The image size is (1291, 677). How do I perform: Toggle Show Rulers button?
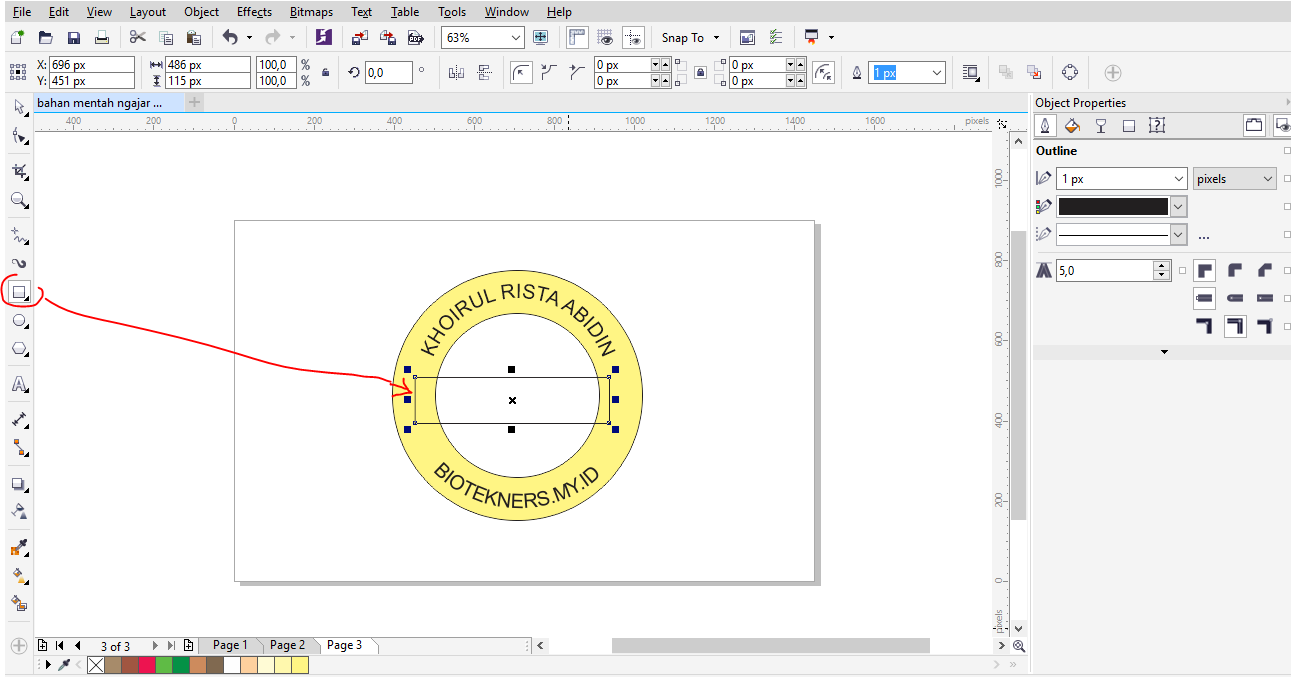(577, 37)
